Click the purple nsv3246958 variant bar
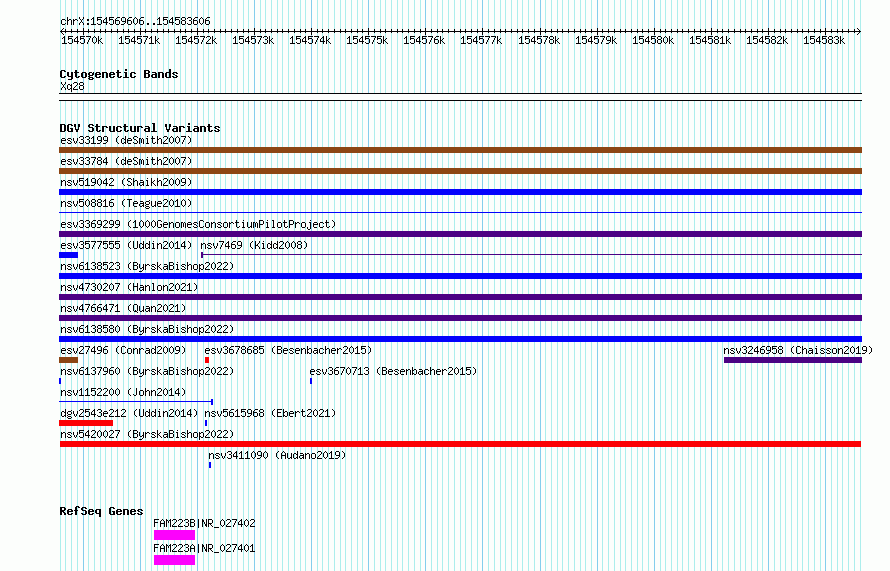Screen dimensions: 890x571 [793, 360]
